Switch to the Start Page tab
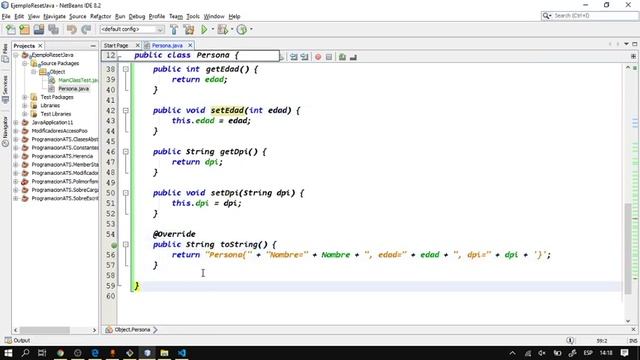 click(116, 45)
